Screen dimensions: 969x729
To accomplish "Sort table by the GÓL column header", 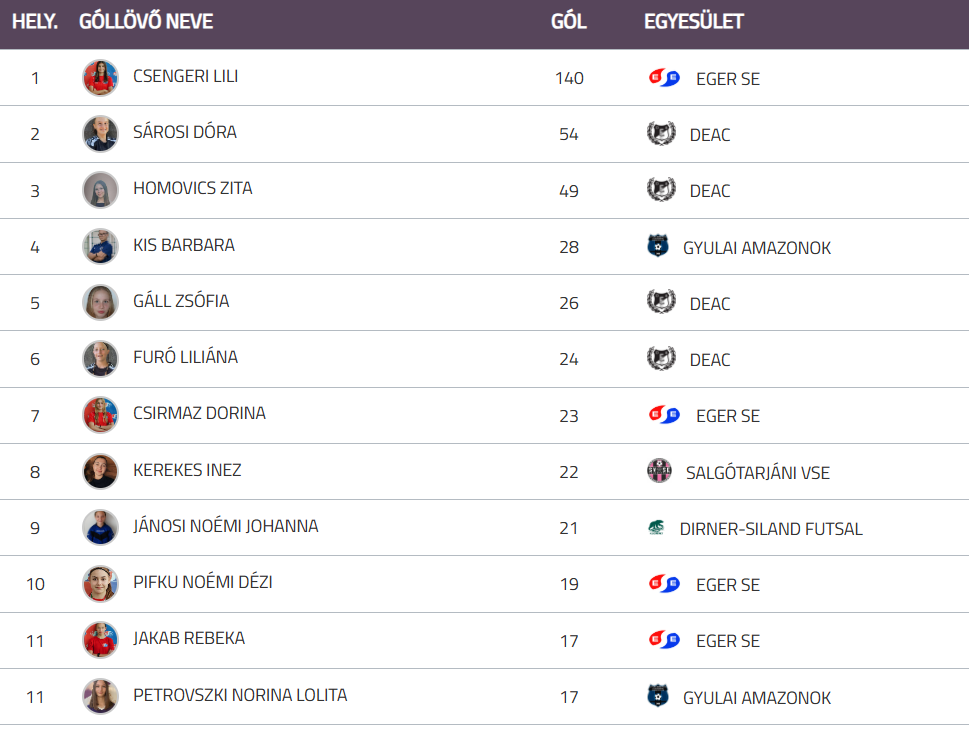I will coord(568,21).
